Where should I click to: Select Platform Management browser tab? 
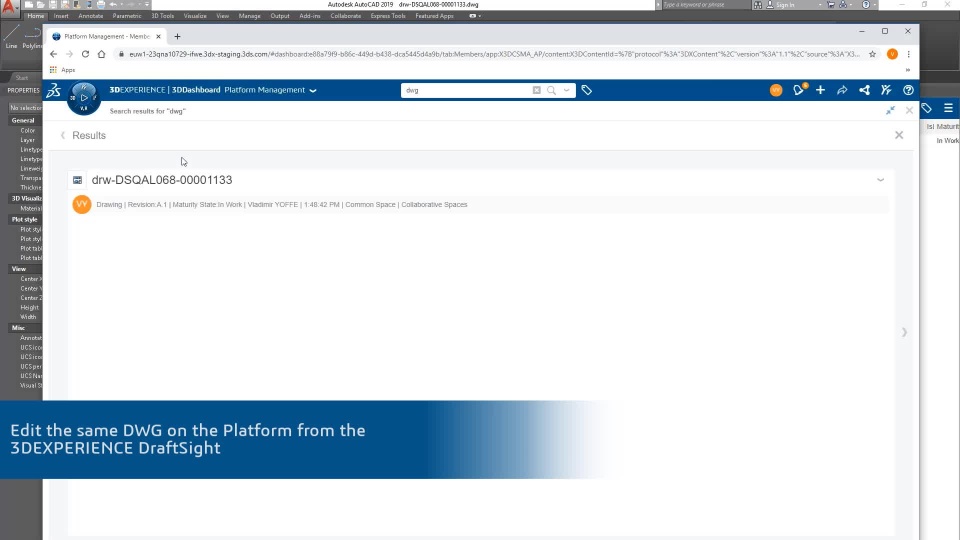106,36
